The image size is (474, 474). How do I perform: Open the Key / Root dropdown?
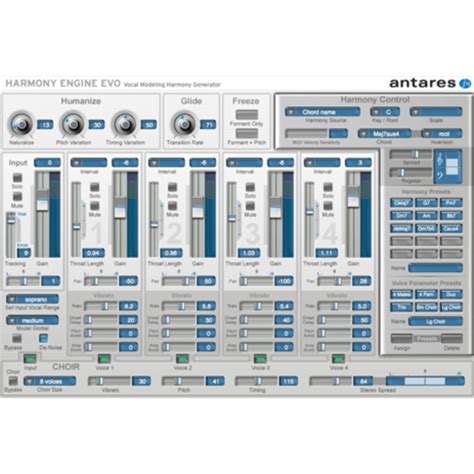tap(385, 112)
